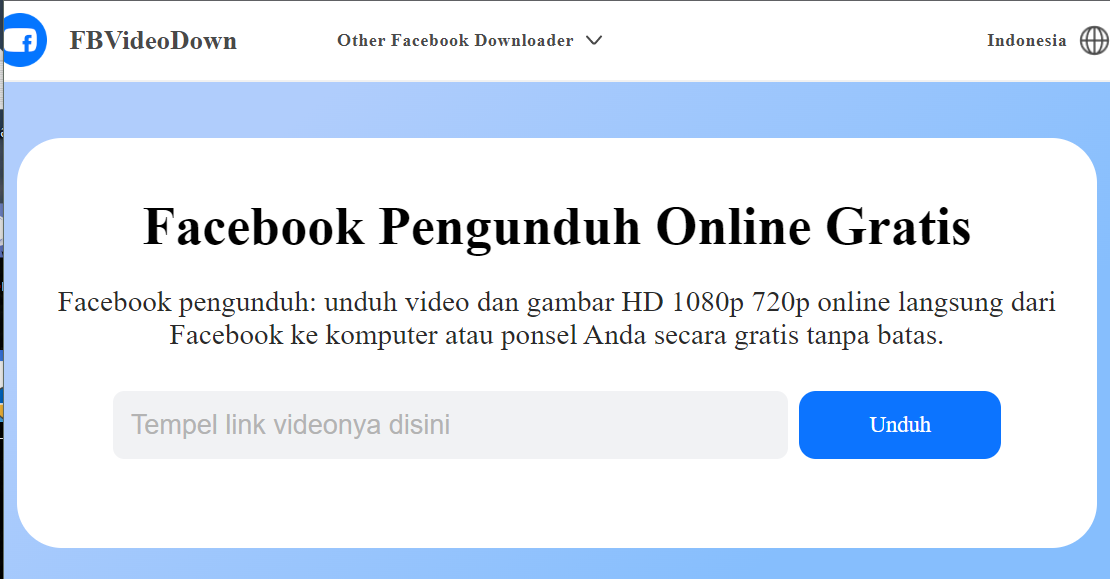The width and height of the screenshot is (1110, 579).
Task: Click the 'Pengunduh' word in the heading
Action: [x=509, y=226]
